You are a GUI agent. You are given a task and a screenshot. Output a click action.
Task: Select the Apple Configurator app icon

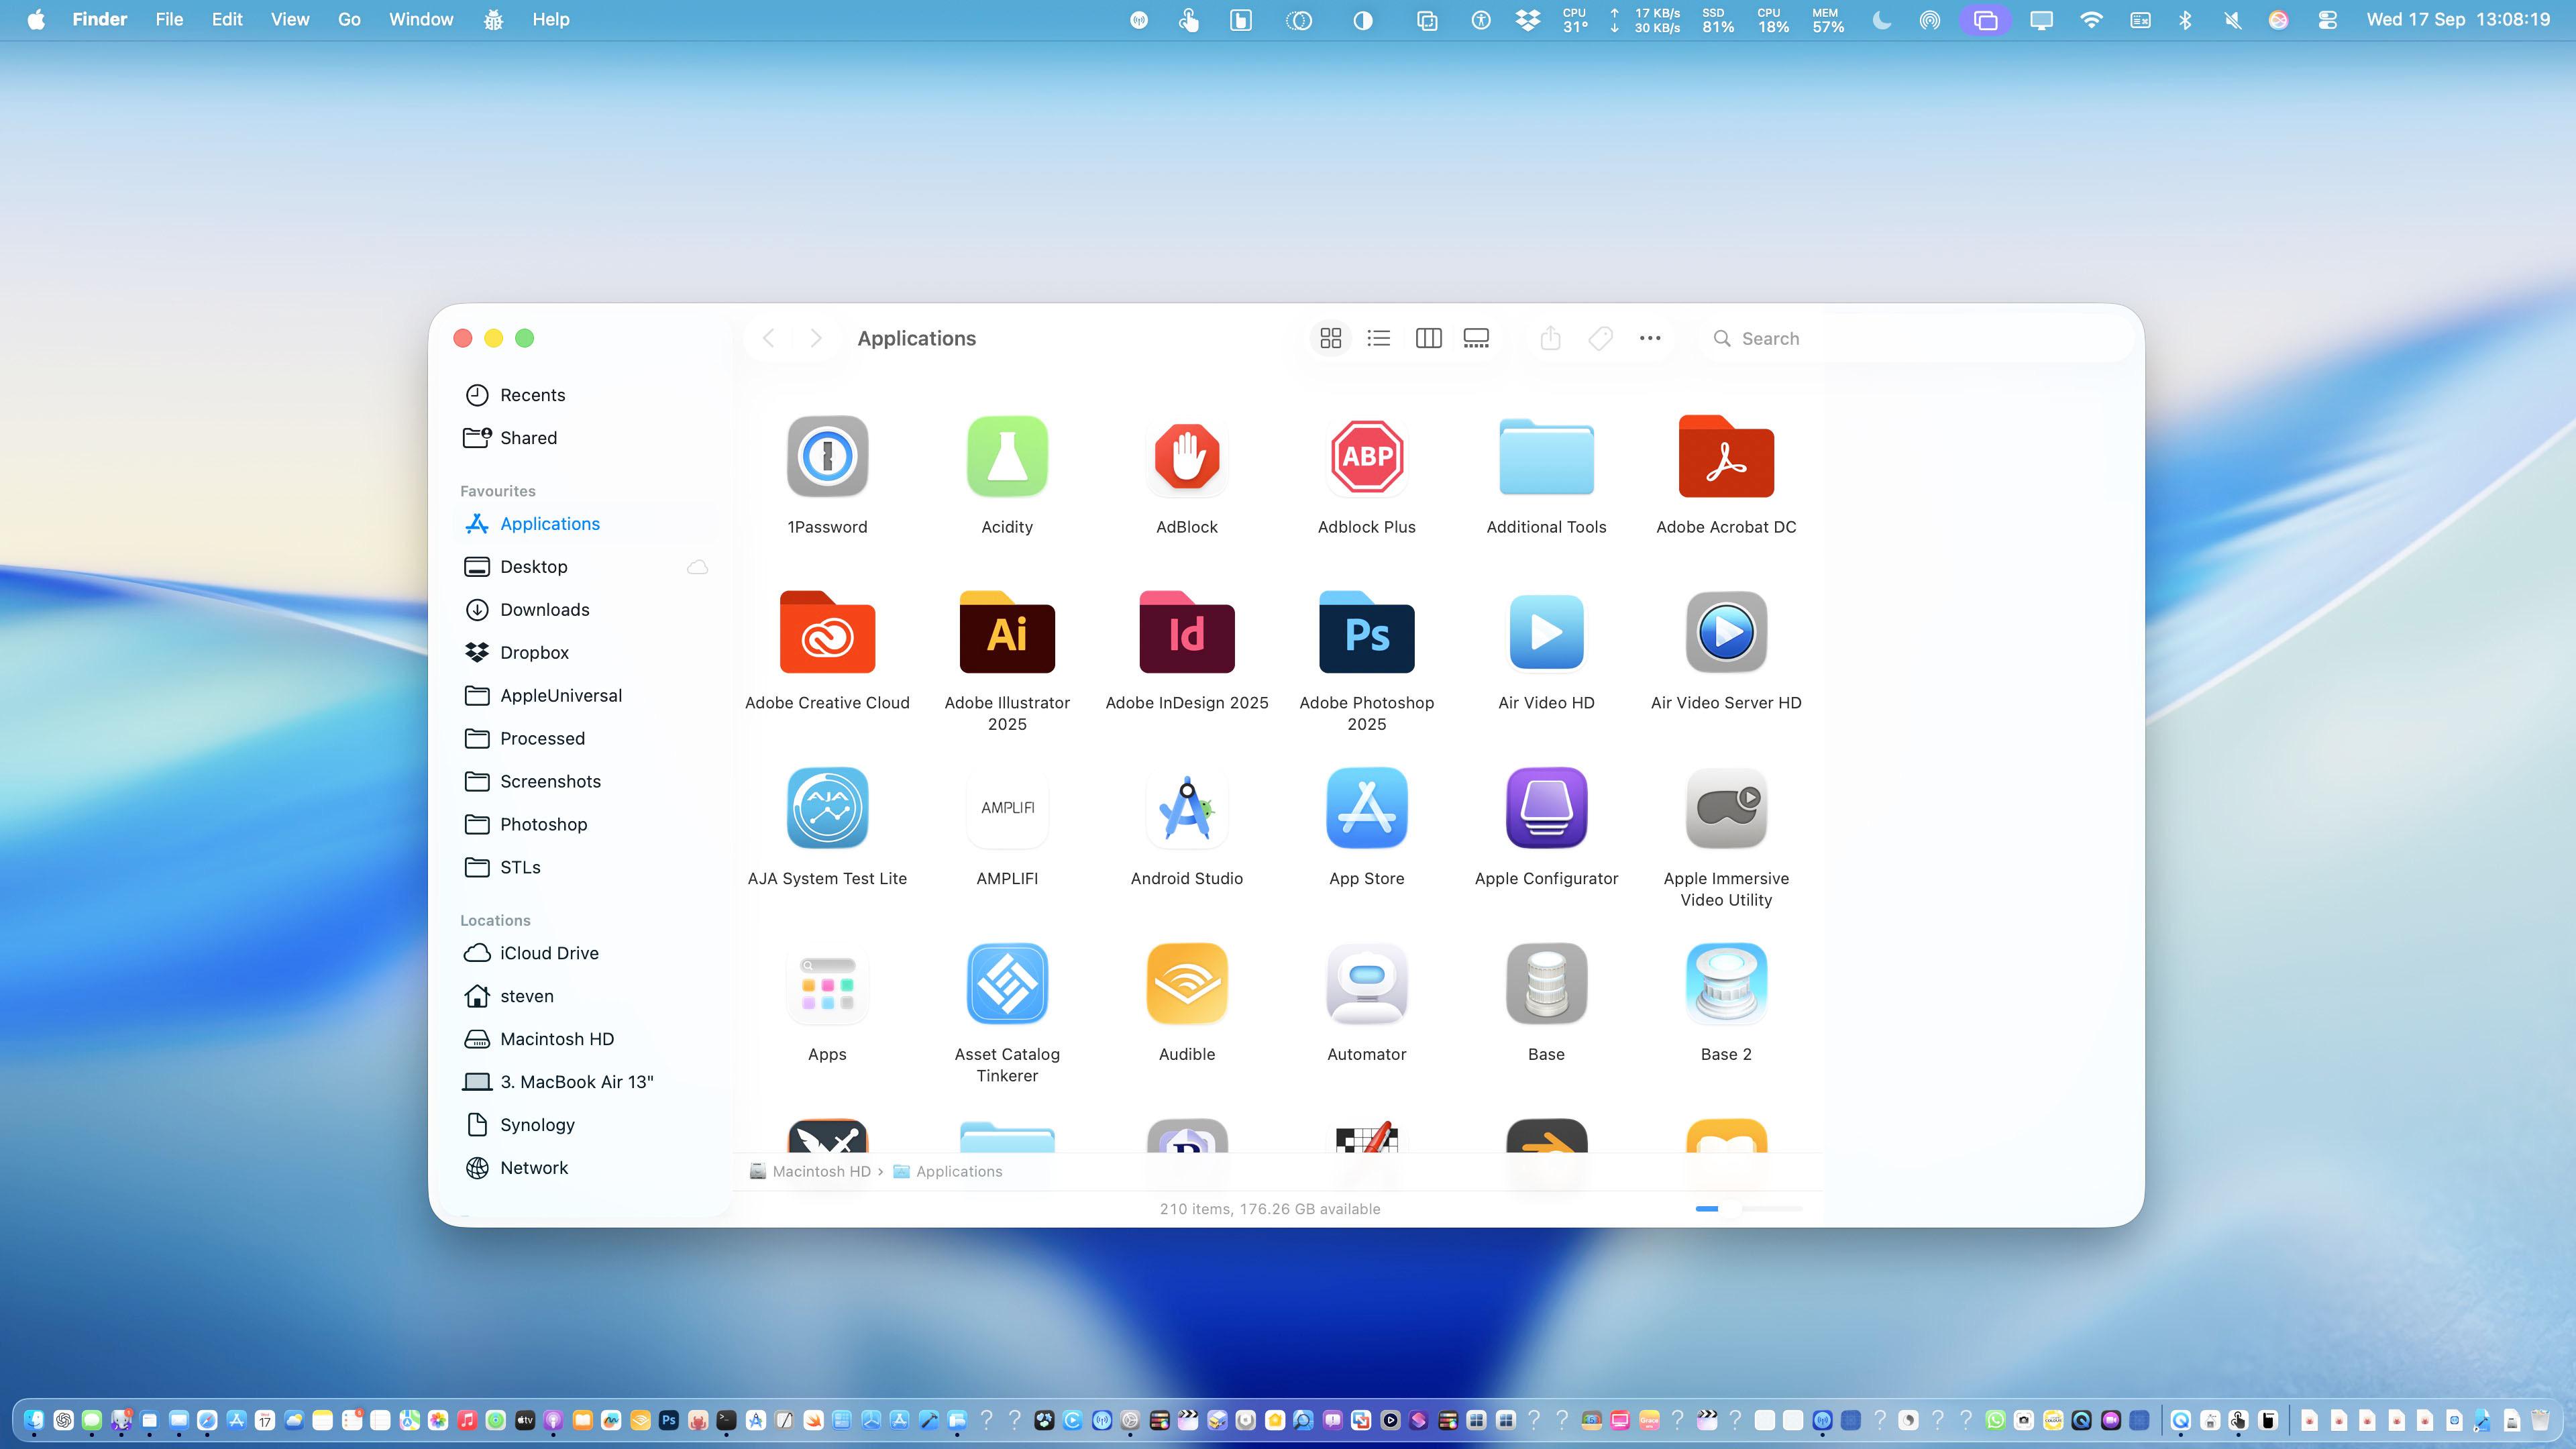click(1546, 808)
